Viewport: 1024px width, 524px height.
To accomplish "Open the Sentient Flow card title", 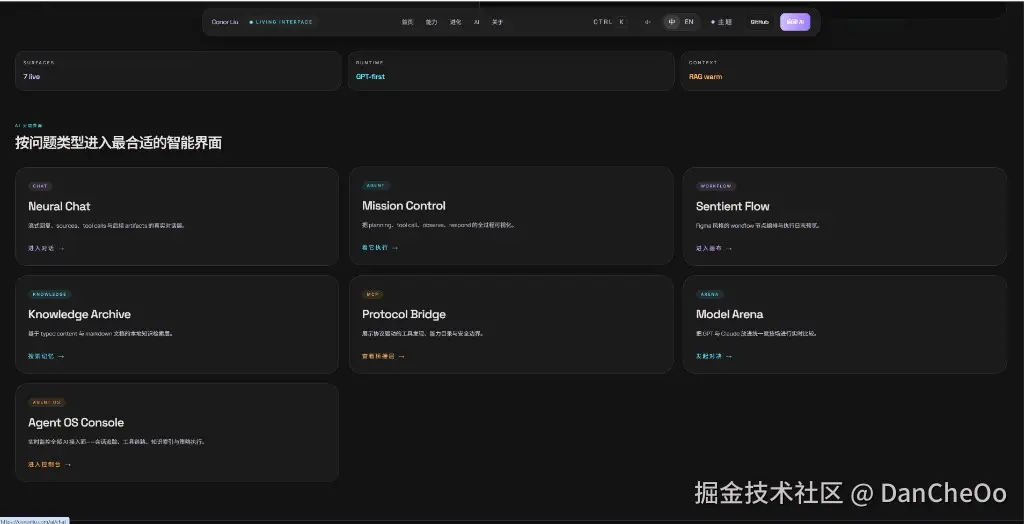I will point(733,206).
